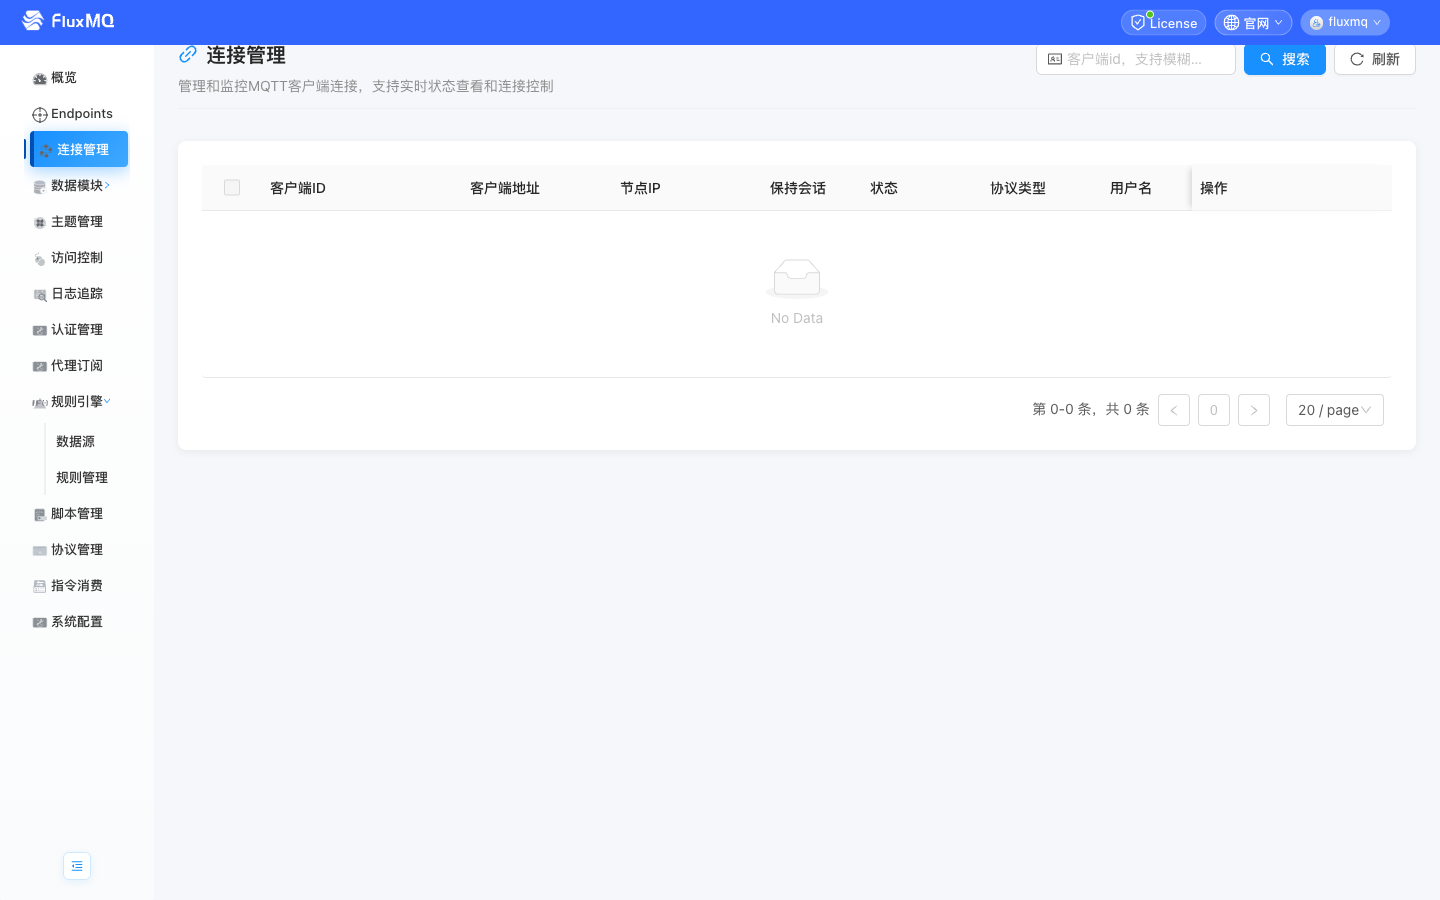Image resolution: width=1440 pixels, height=900 pixels.
Task: Open the 官网 dropdown menu
Action: click(1253, 23)
